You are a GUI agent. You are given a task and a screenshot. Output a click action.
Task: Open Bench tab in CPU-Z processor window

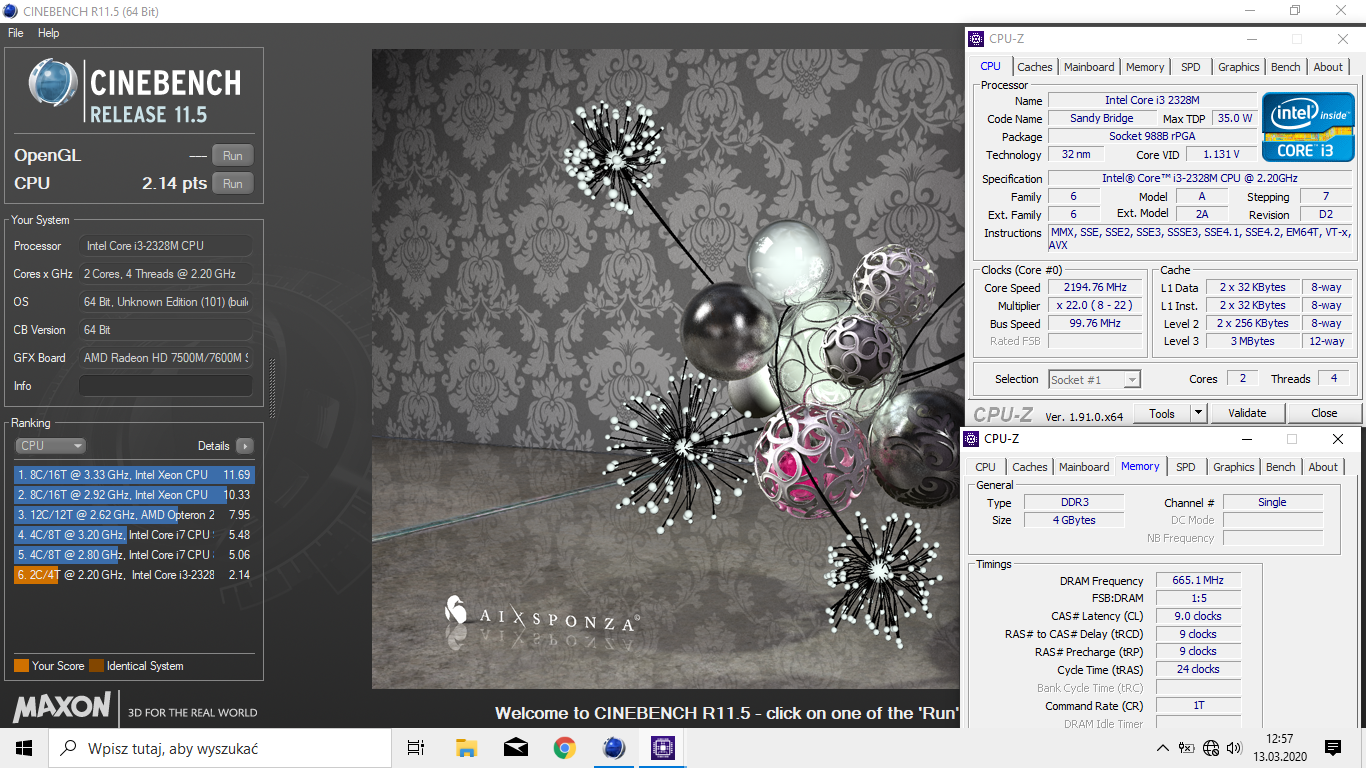1286,67
